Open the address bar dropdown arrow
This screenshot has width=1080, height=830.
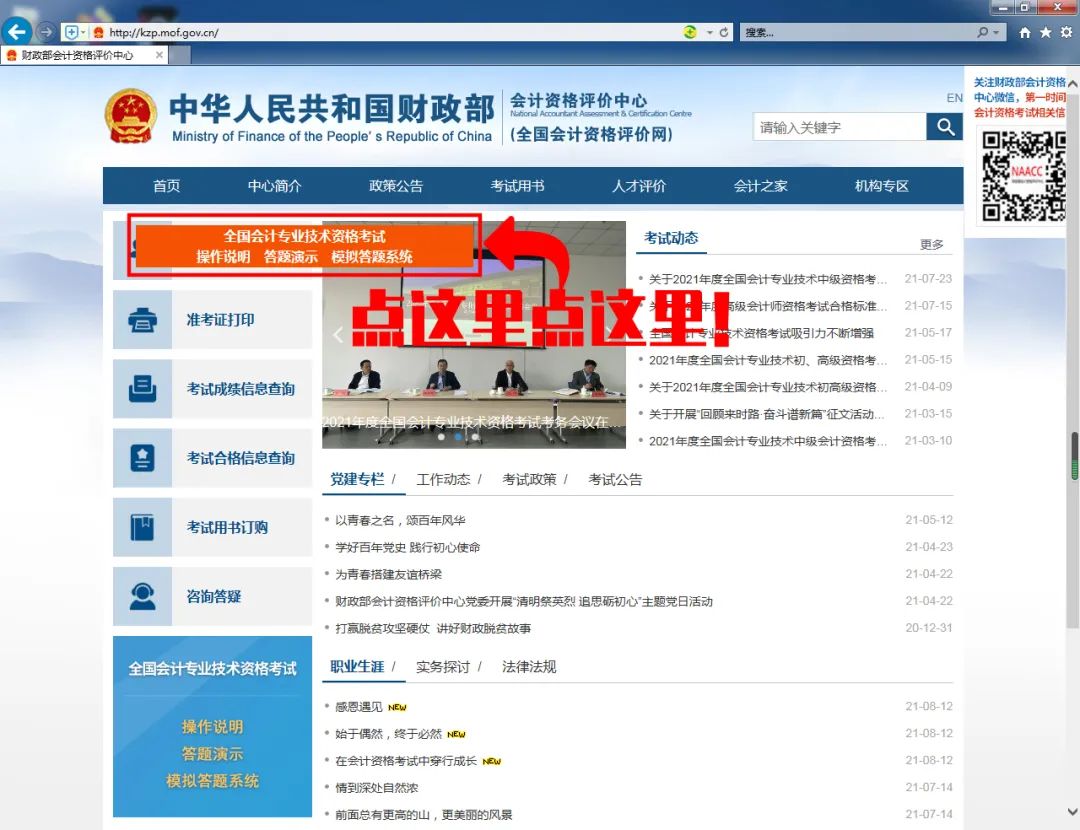click(x=709, y=32)
